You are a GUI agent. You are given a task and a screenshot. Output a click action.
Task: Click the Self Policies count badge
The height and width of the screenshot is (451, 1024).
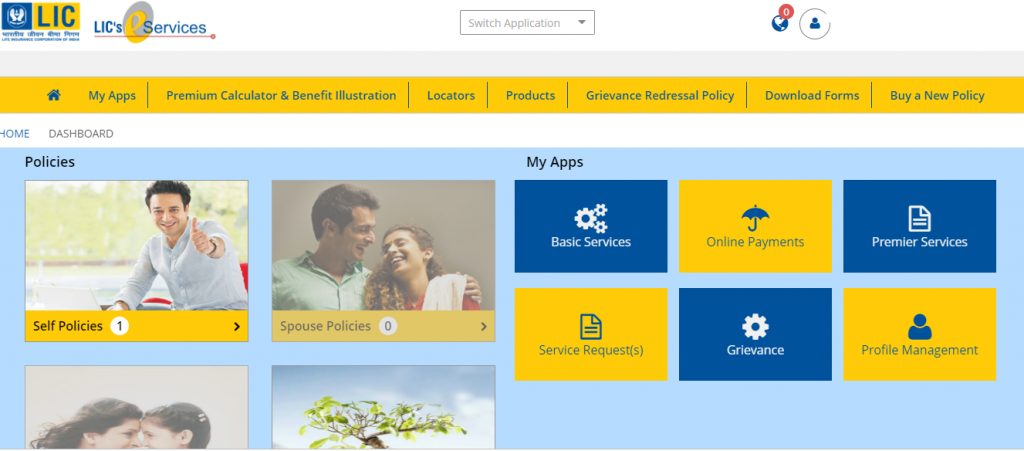119,326
